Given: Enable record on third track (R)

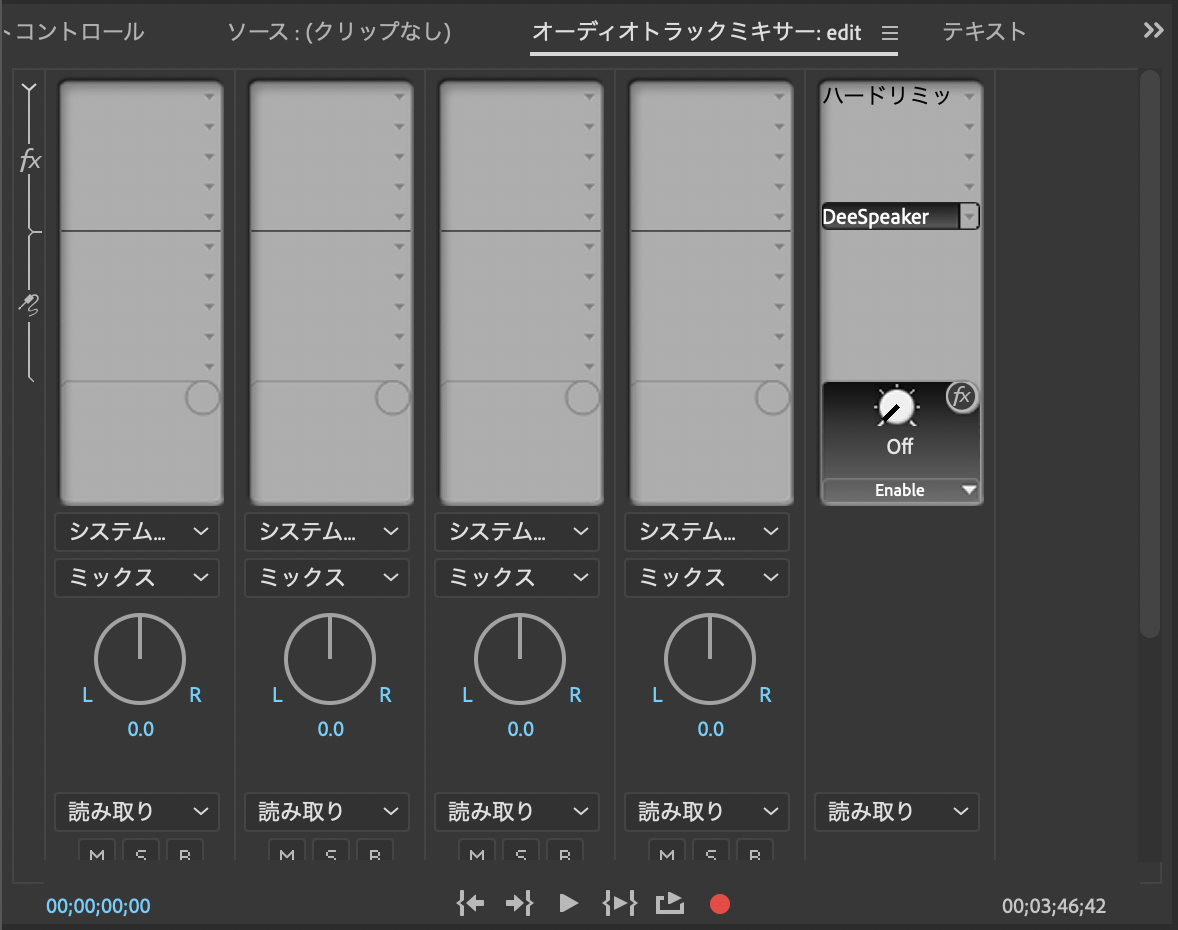Looking at the screenshot, I should tap(564, 852).
